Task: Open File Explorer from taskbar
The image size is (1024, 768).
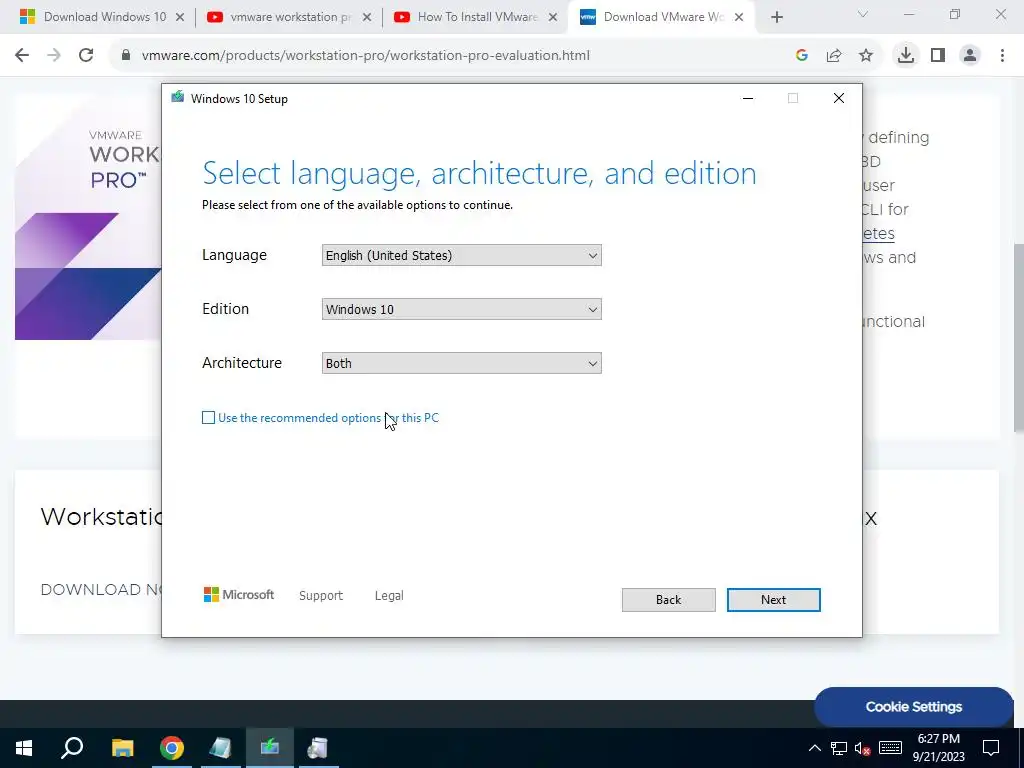Action: point(122,748)
